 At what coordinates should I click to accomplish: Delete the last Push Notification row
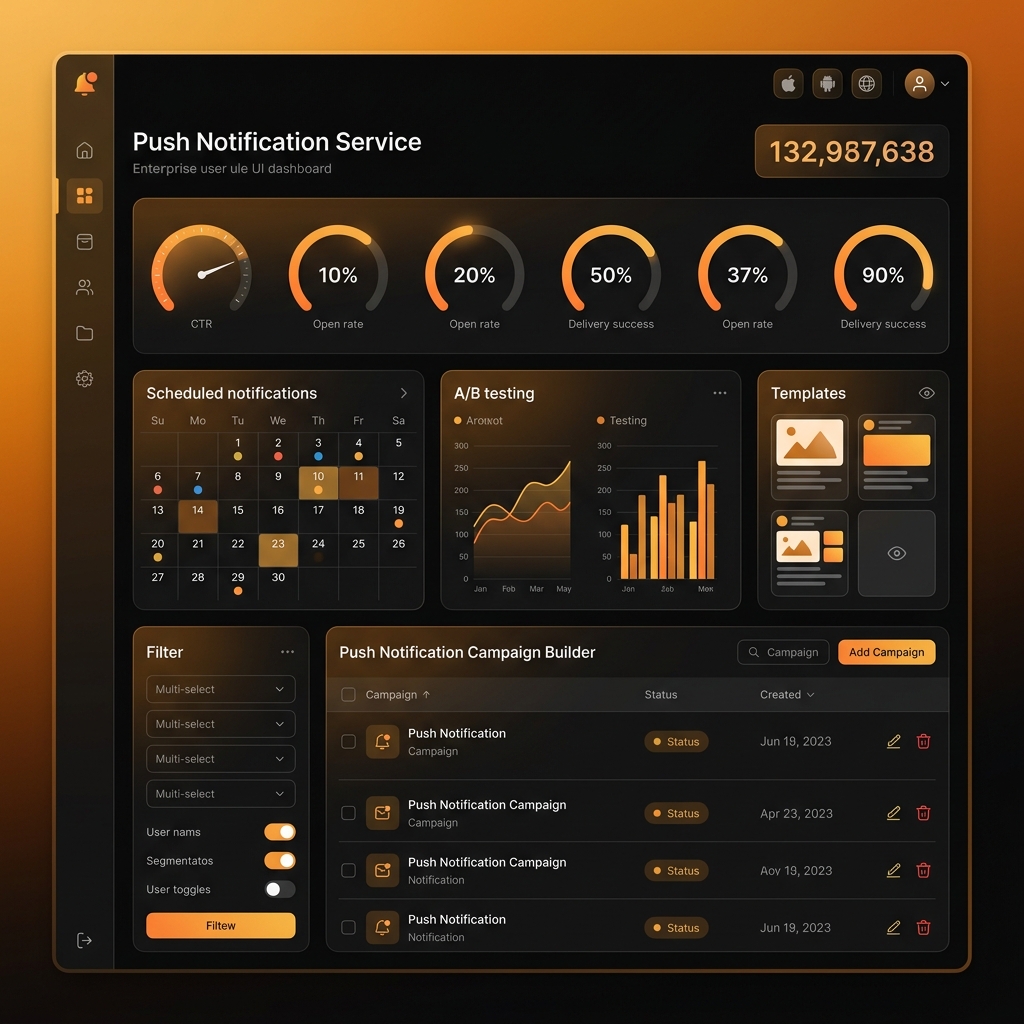(x=923, y=927)
